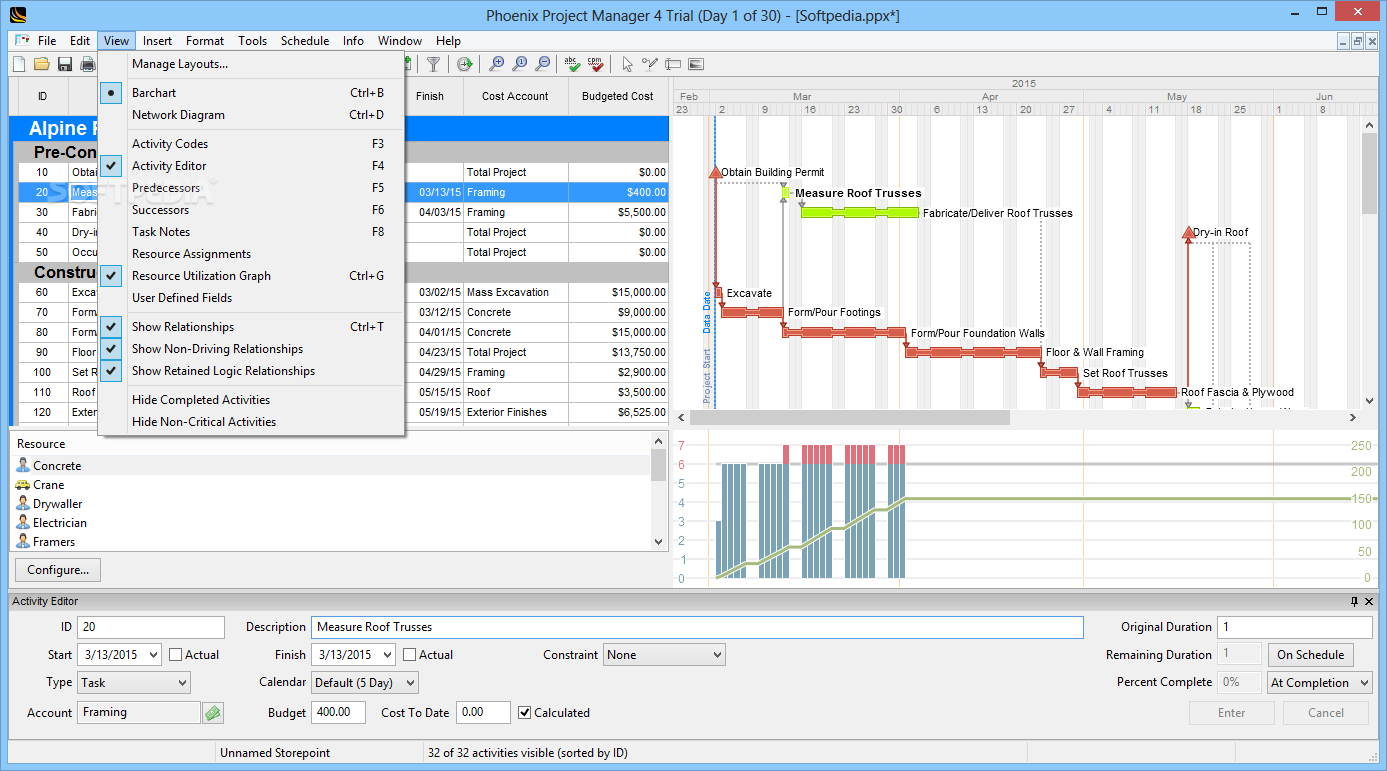1387x771 pixels.
Task: Toggle the Actual finish checkbox
Action: coord(410,655)
